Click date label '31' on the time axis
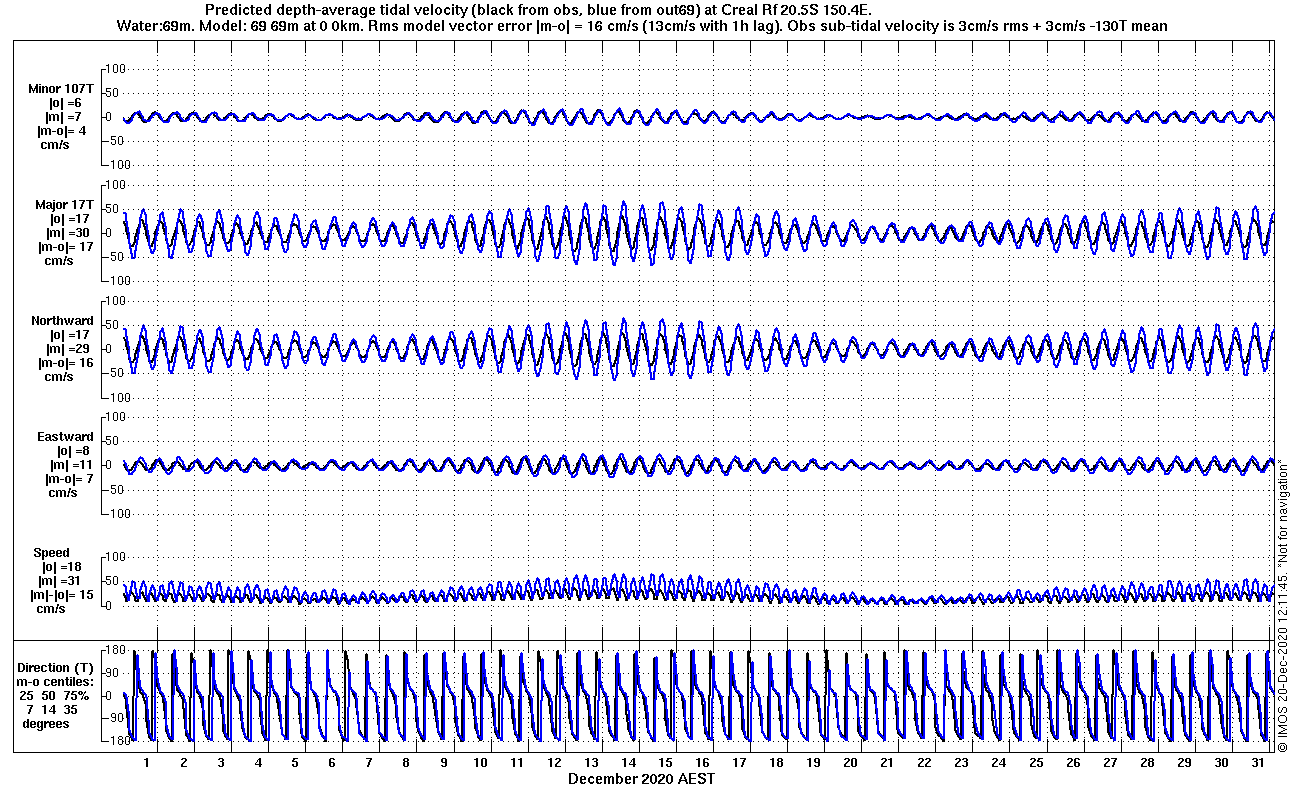1300x800 pixels. coord(1257,763)
